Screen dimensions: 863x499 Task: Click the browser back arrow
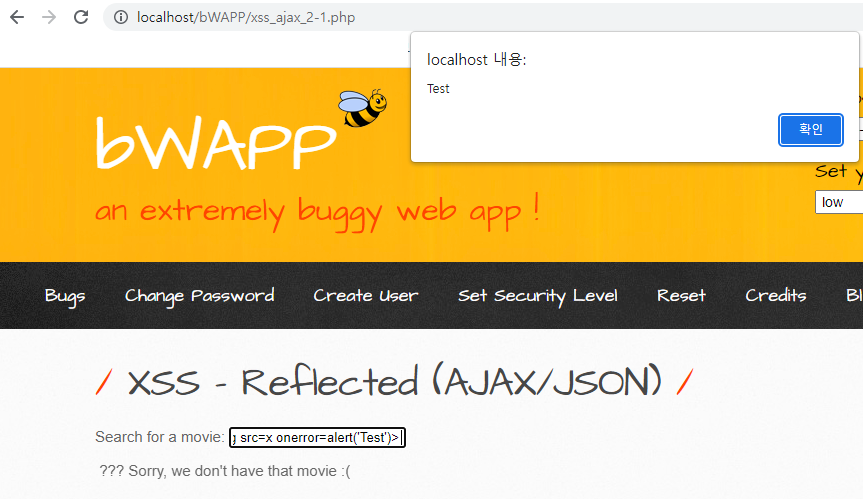[17, 18]
